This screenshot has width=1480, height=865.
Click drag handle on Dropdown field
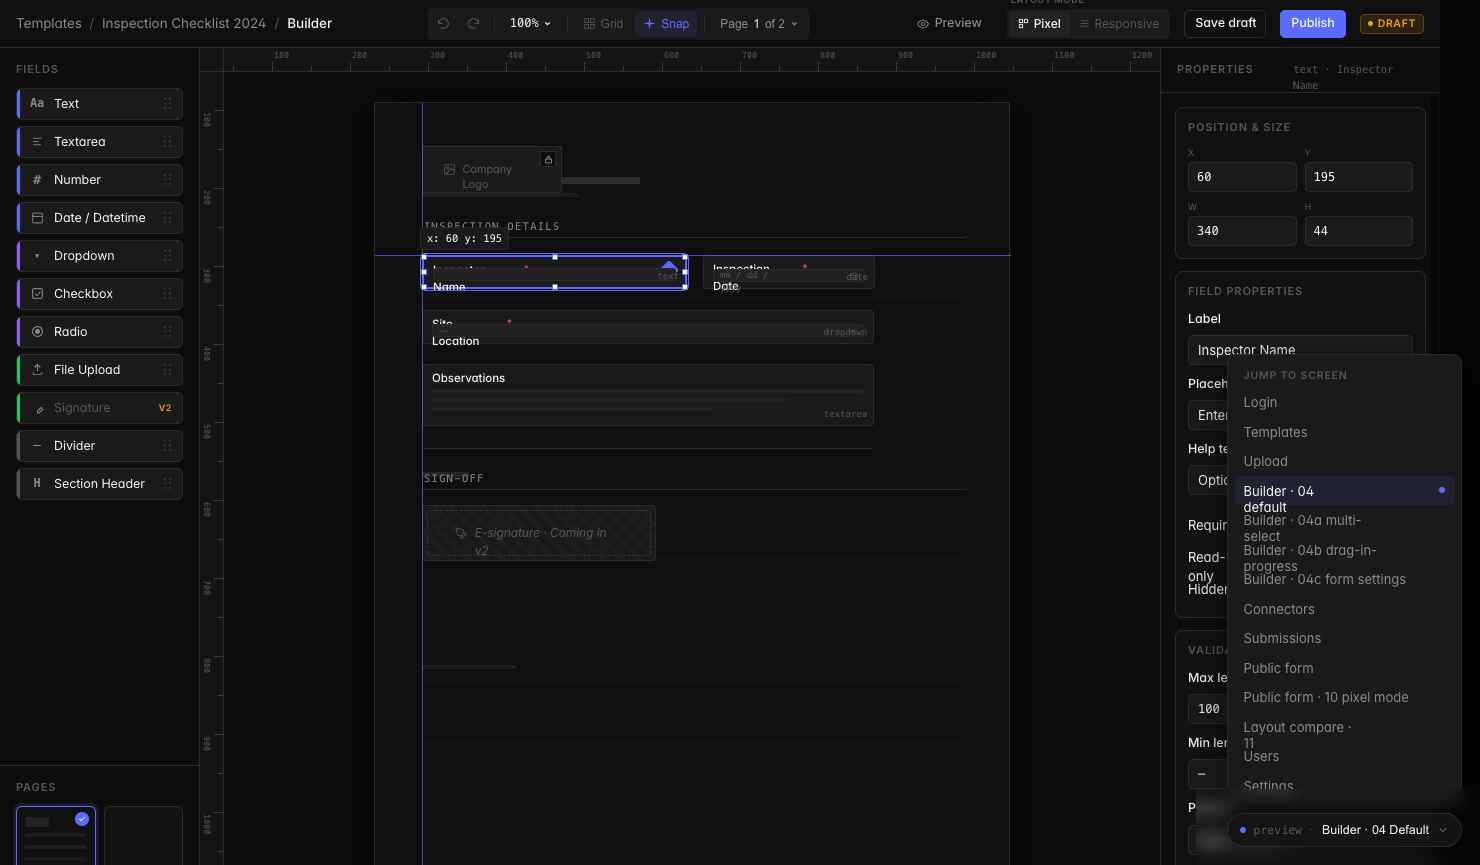coord(167,255)
